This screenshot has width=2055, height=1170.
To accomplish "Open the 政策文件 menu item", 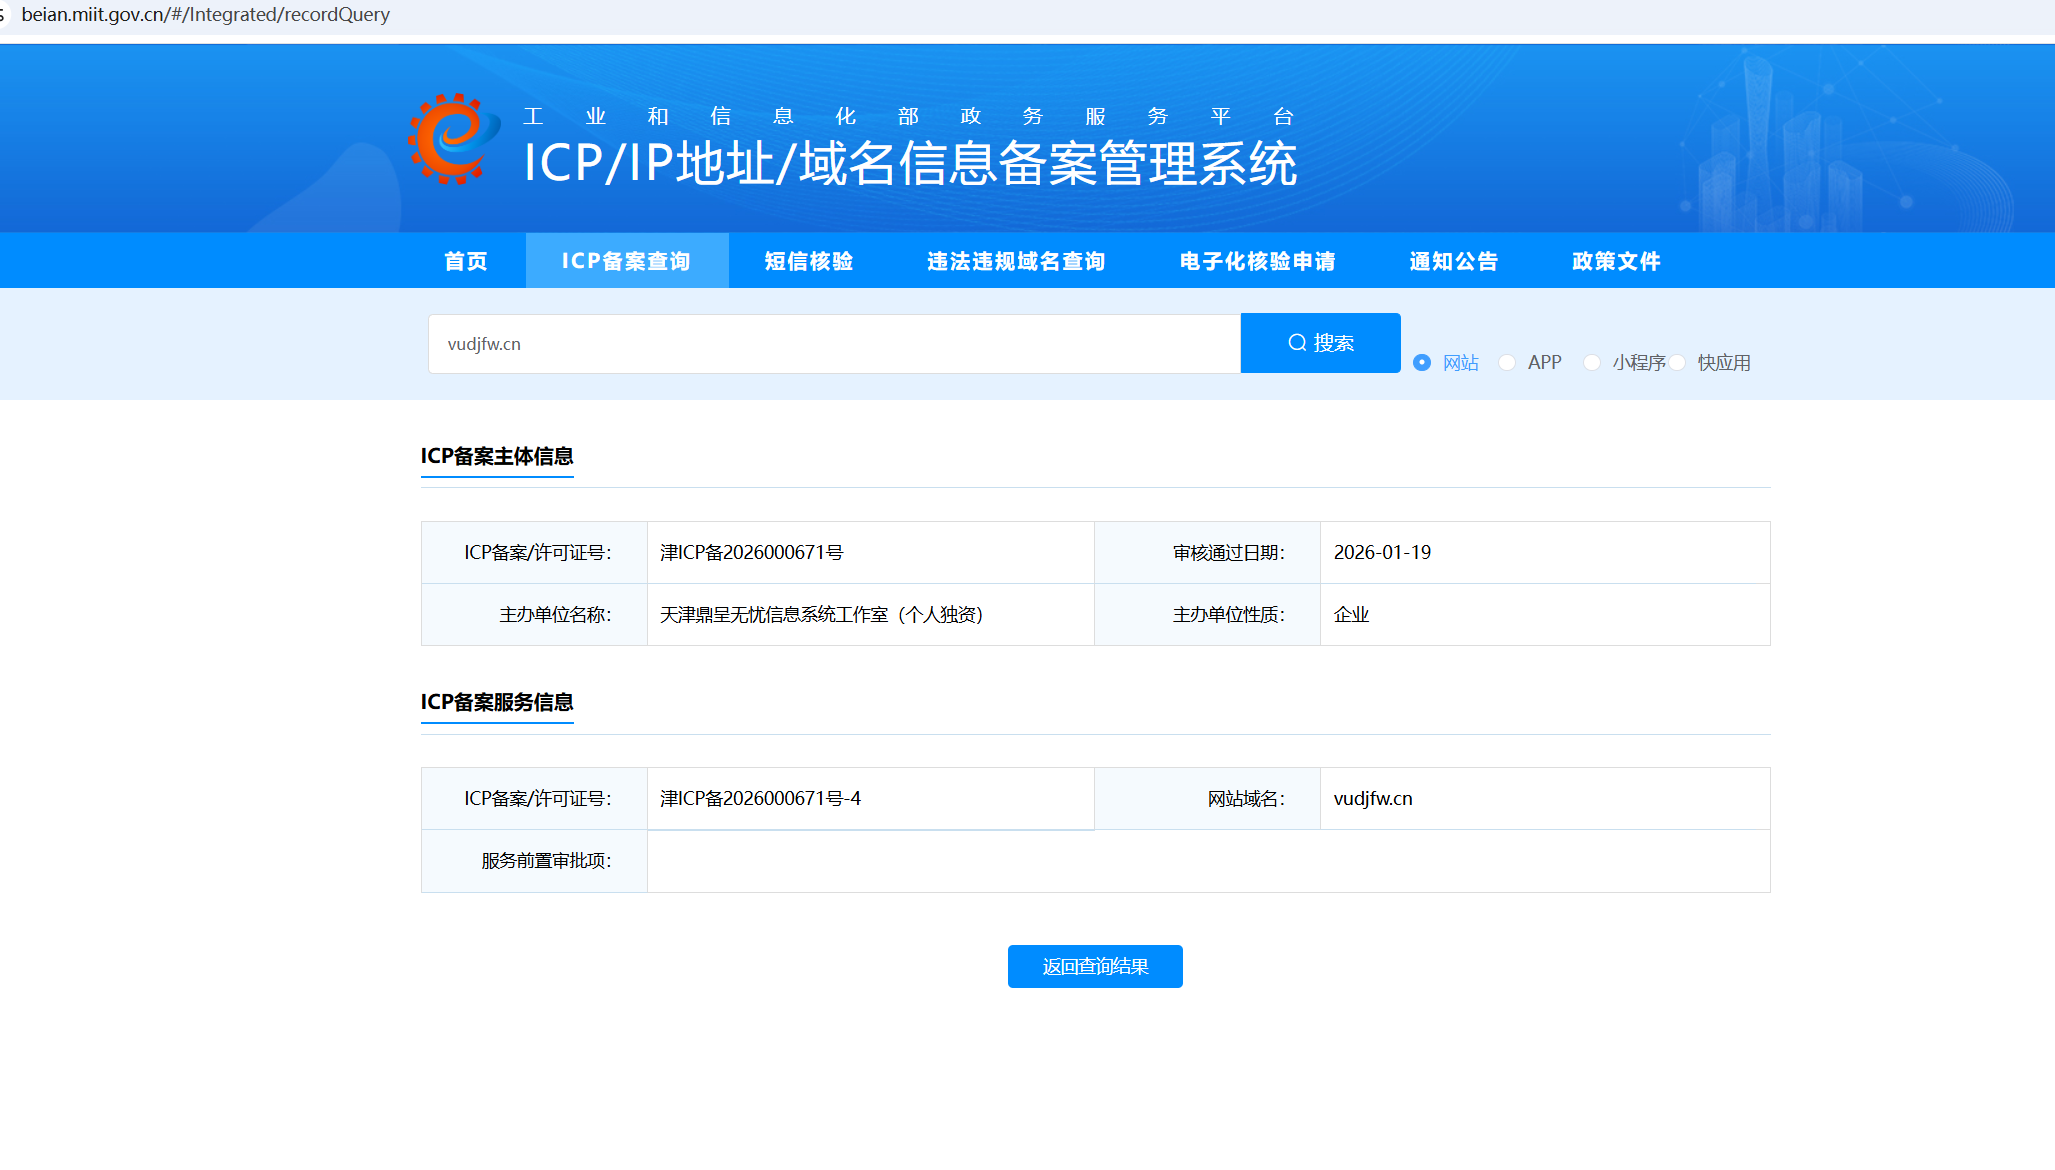I will [x=1615, y=261].
